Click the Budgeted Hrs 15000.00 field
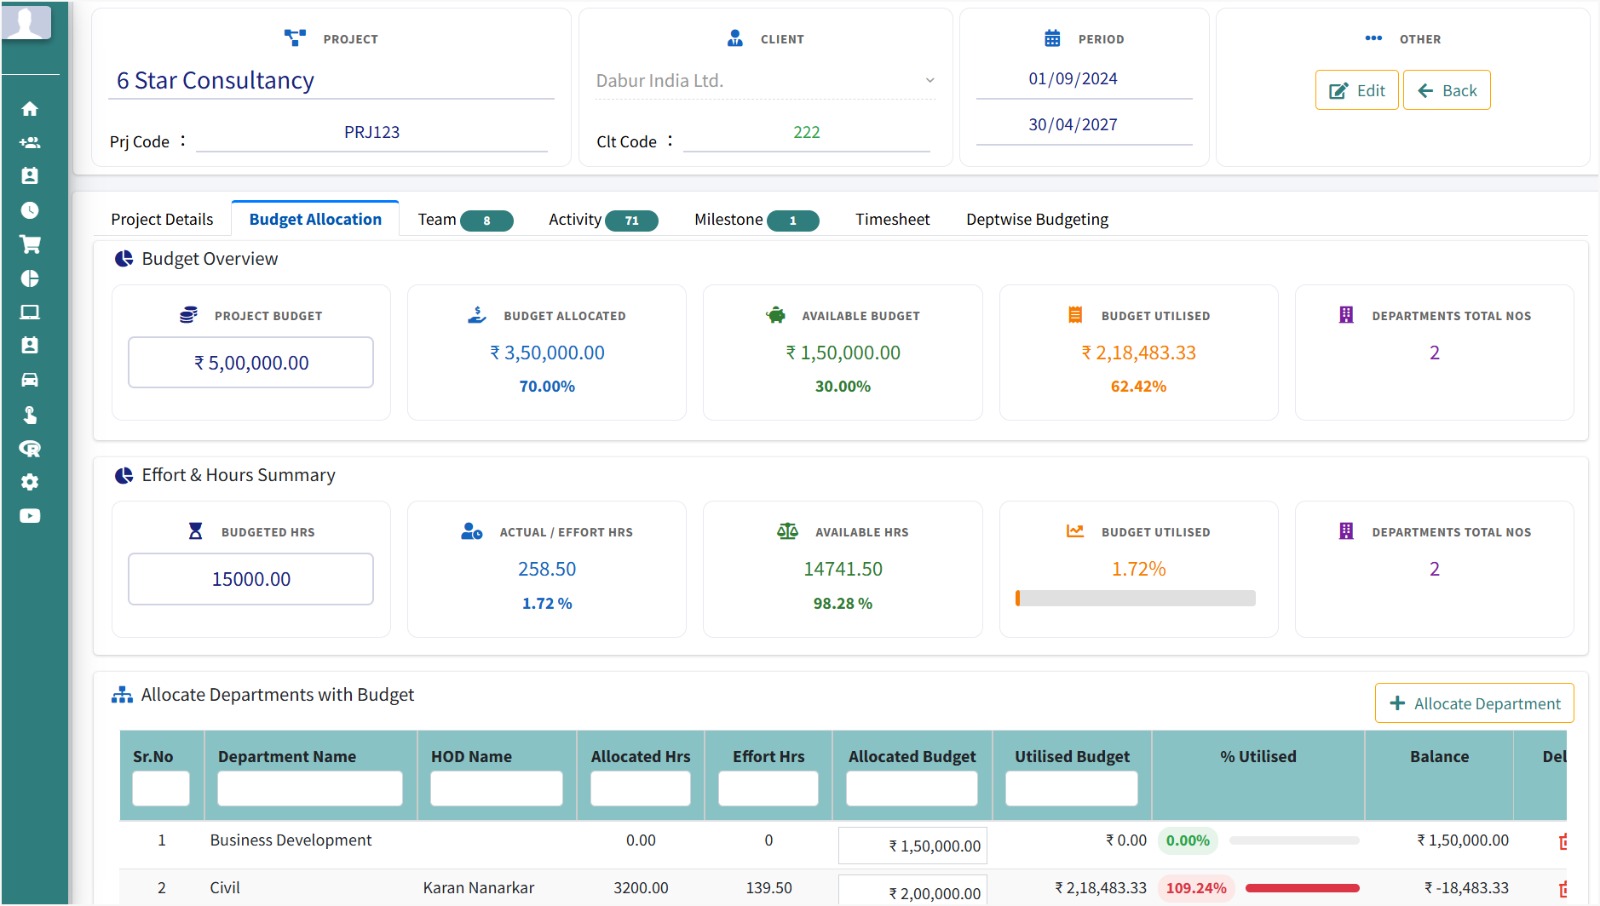1600x906 pixels. coord(251,579)
